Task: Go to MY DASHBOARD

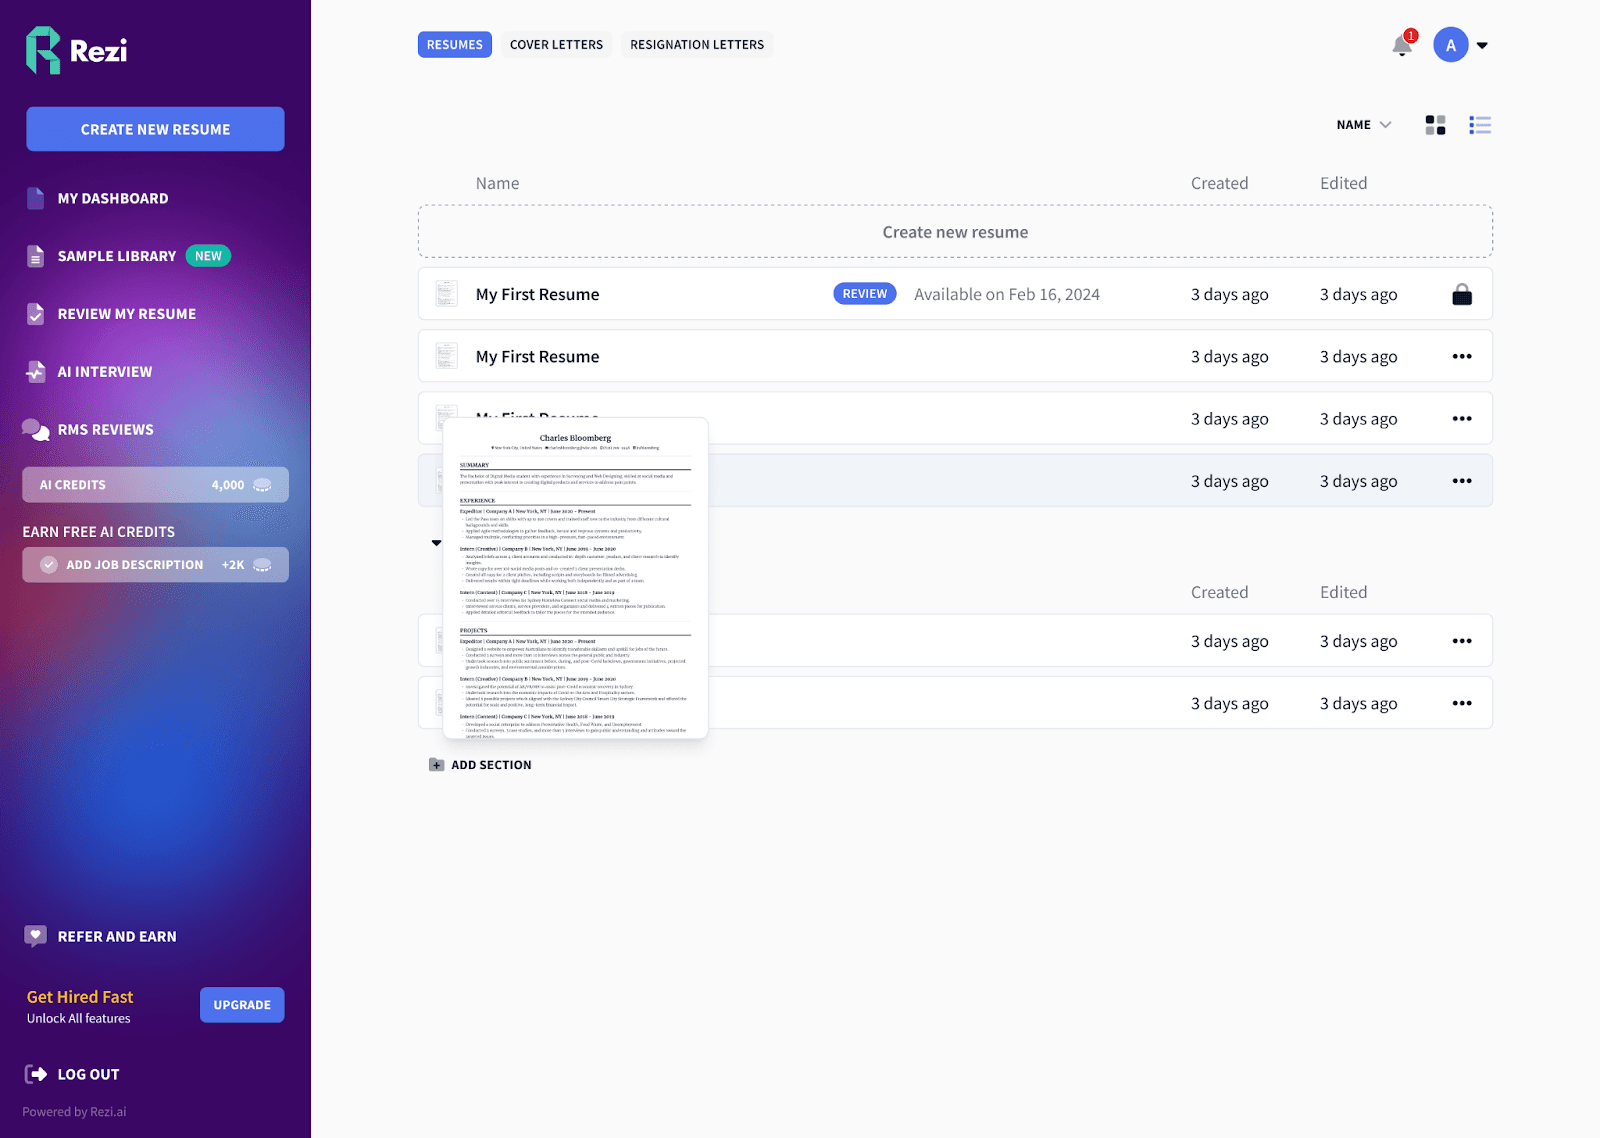Action: pyautogui.click(x=113, y=198)
